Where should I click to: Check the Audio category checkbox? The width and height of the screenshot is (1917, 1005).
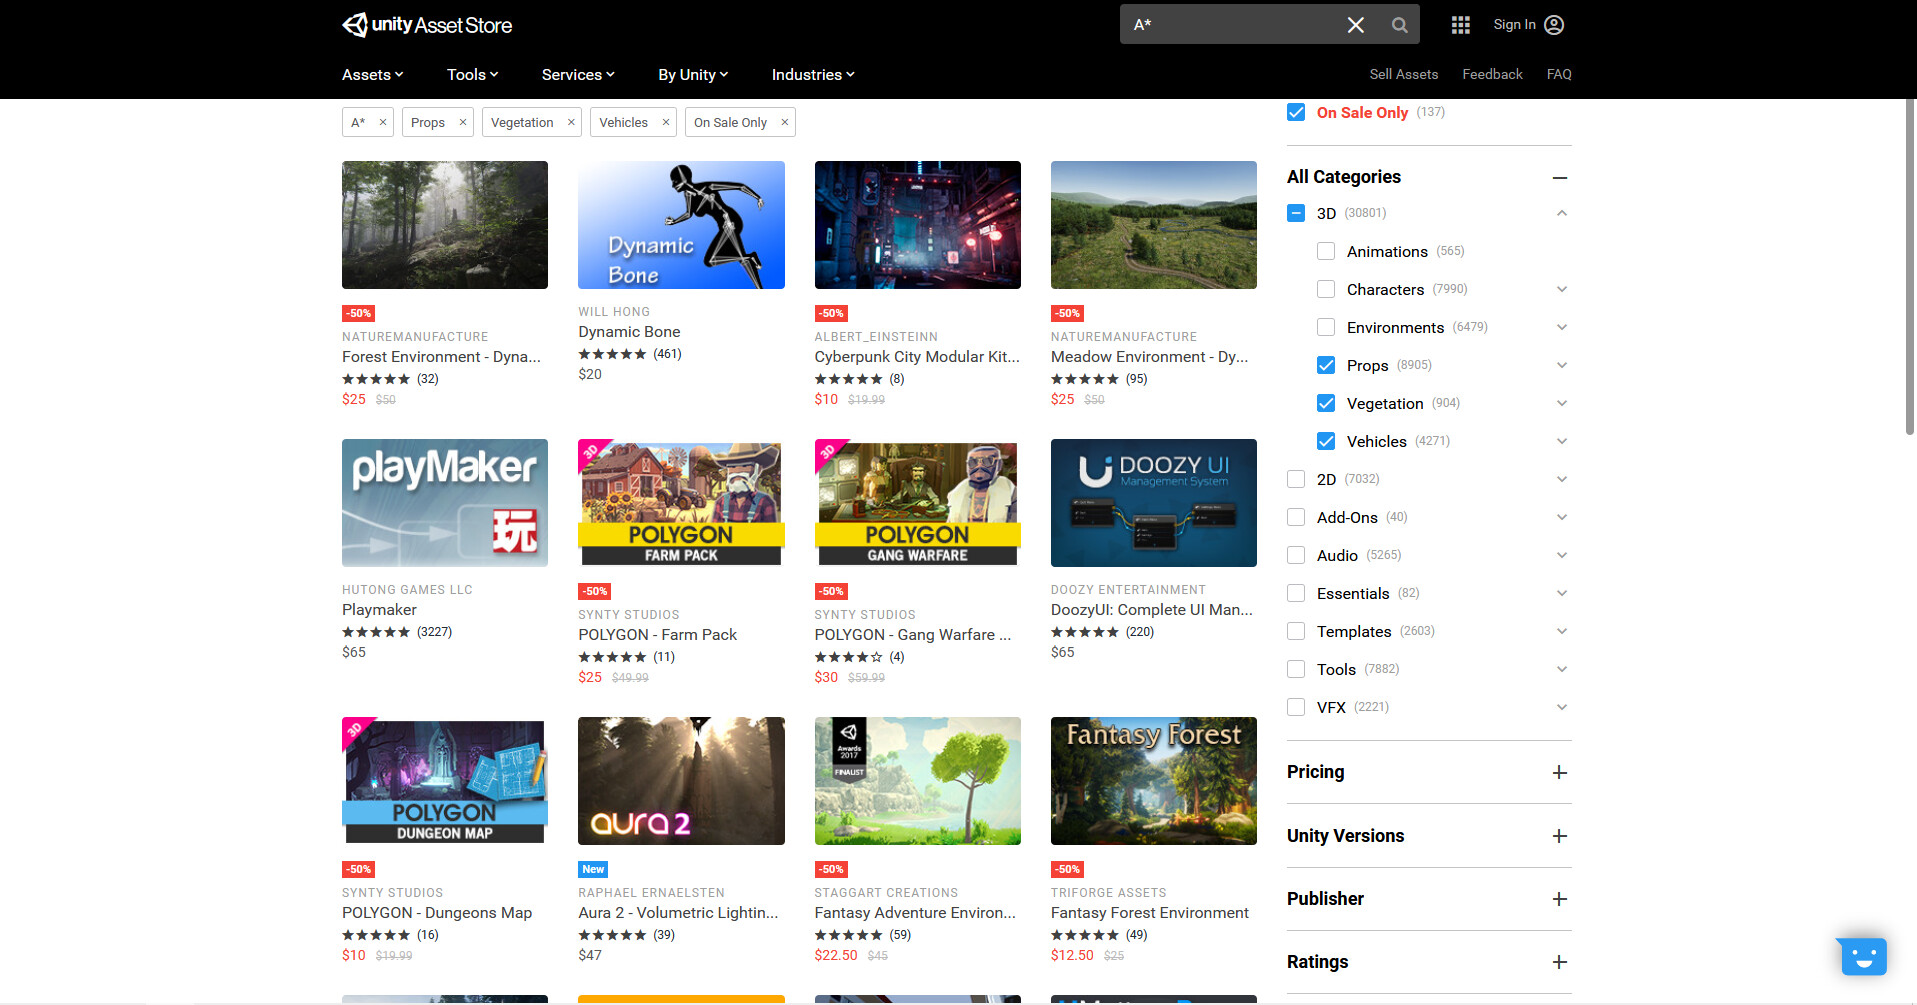pos(1296,555)
